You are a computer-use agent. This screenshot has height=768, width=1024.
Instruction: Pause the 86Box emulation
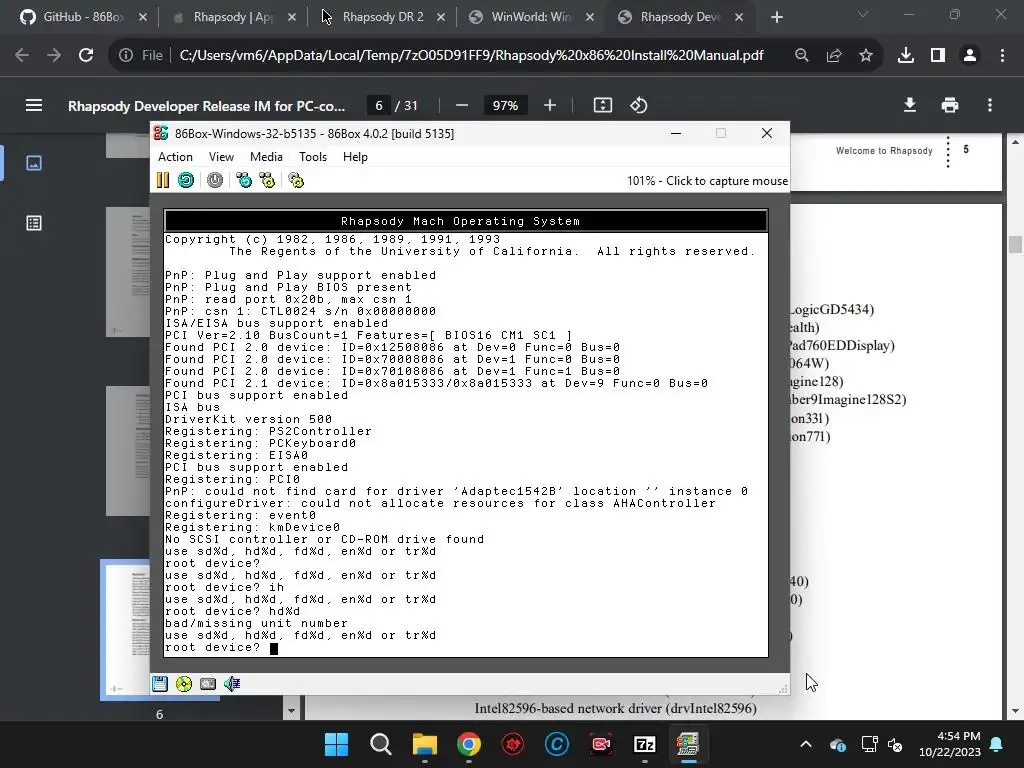pos(163,180)
